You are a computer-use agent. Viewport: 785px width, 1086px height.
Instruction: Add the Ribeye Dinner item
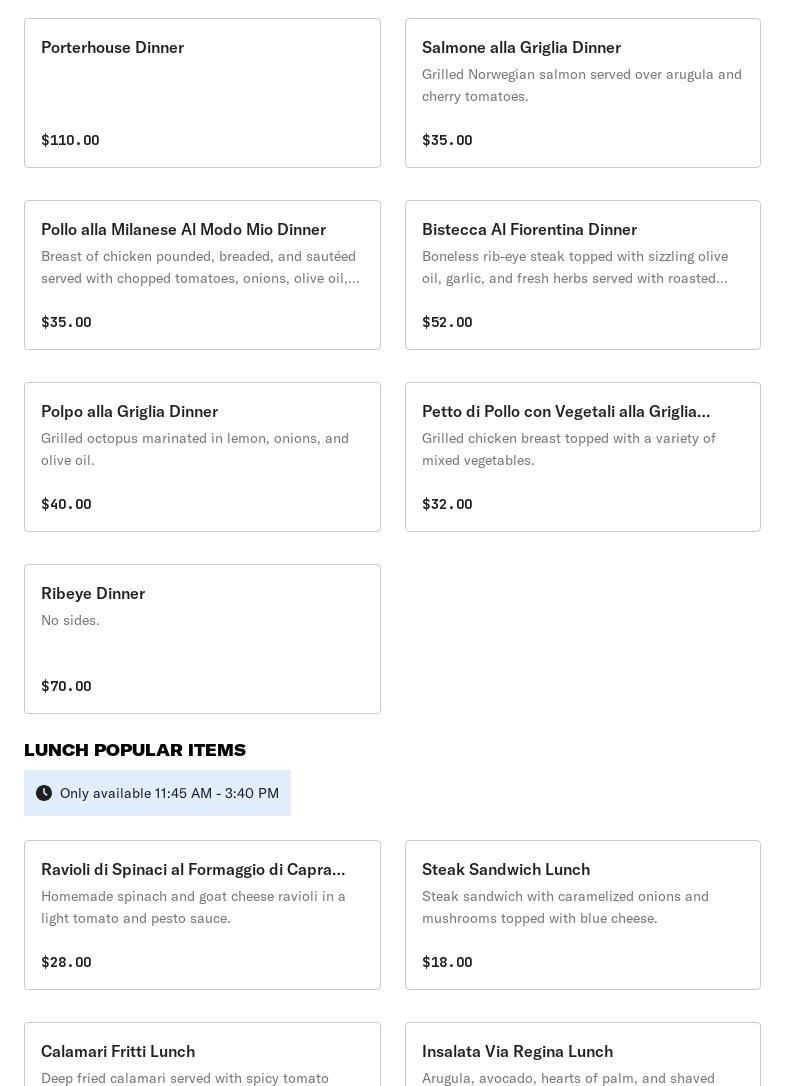tap(202, 639)
